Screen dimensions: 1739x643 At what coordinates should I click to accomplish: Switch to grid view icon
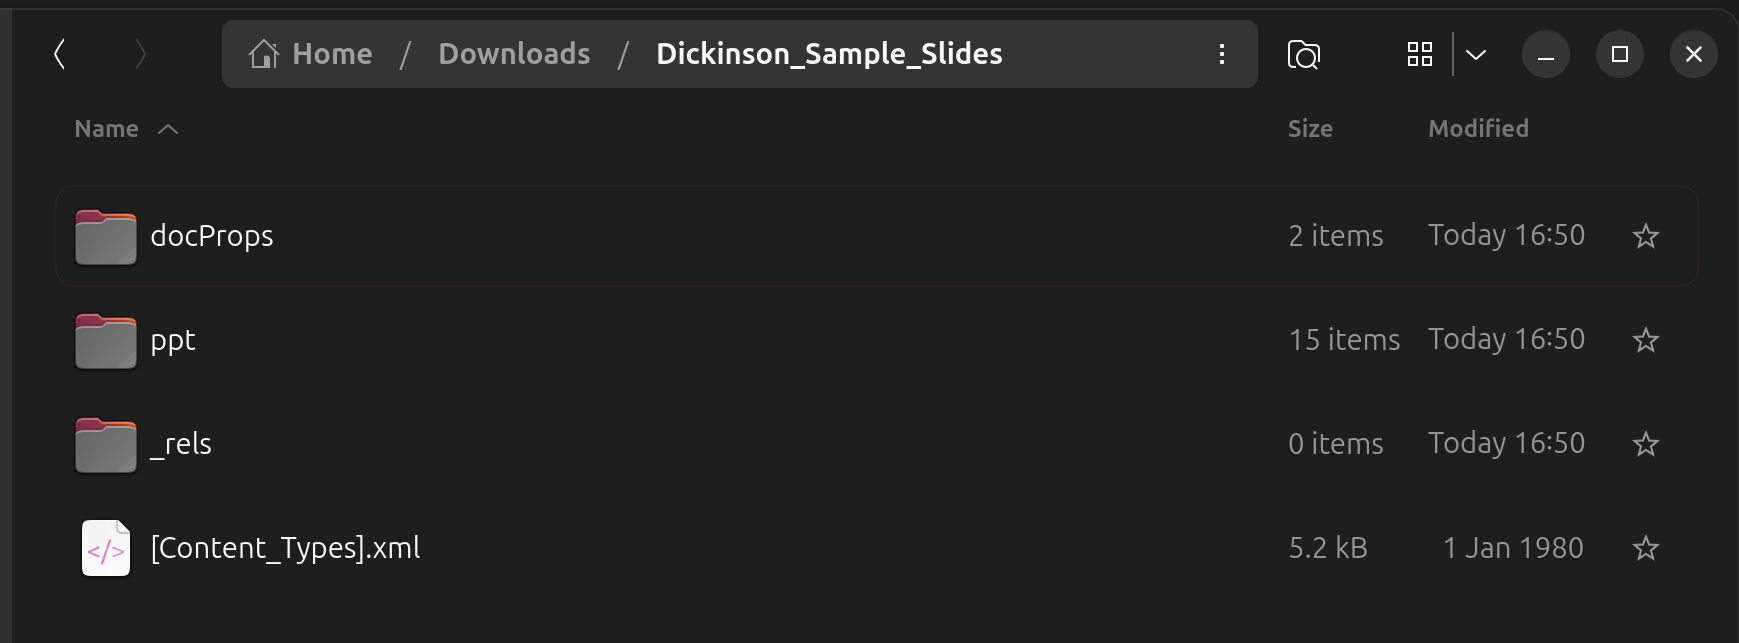pyautogui.click(x=1419, y=54)
